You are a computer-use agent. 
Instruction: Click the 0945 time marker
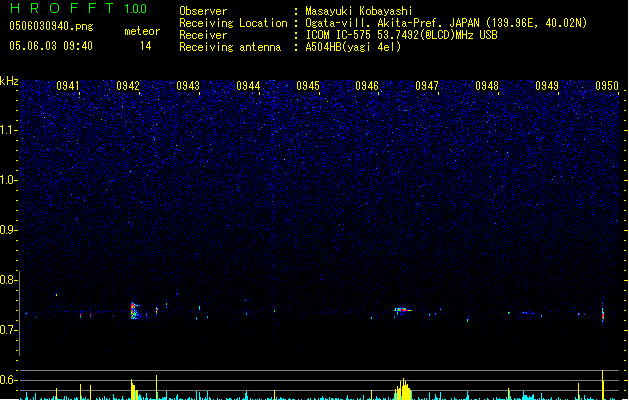click(308, 86)
